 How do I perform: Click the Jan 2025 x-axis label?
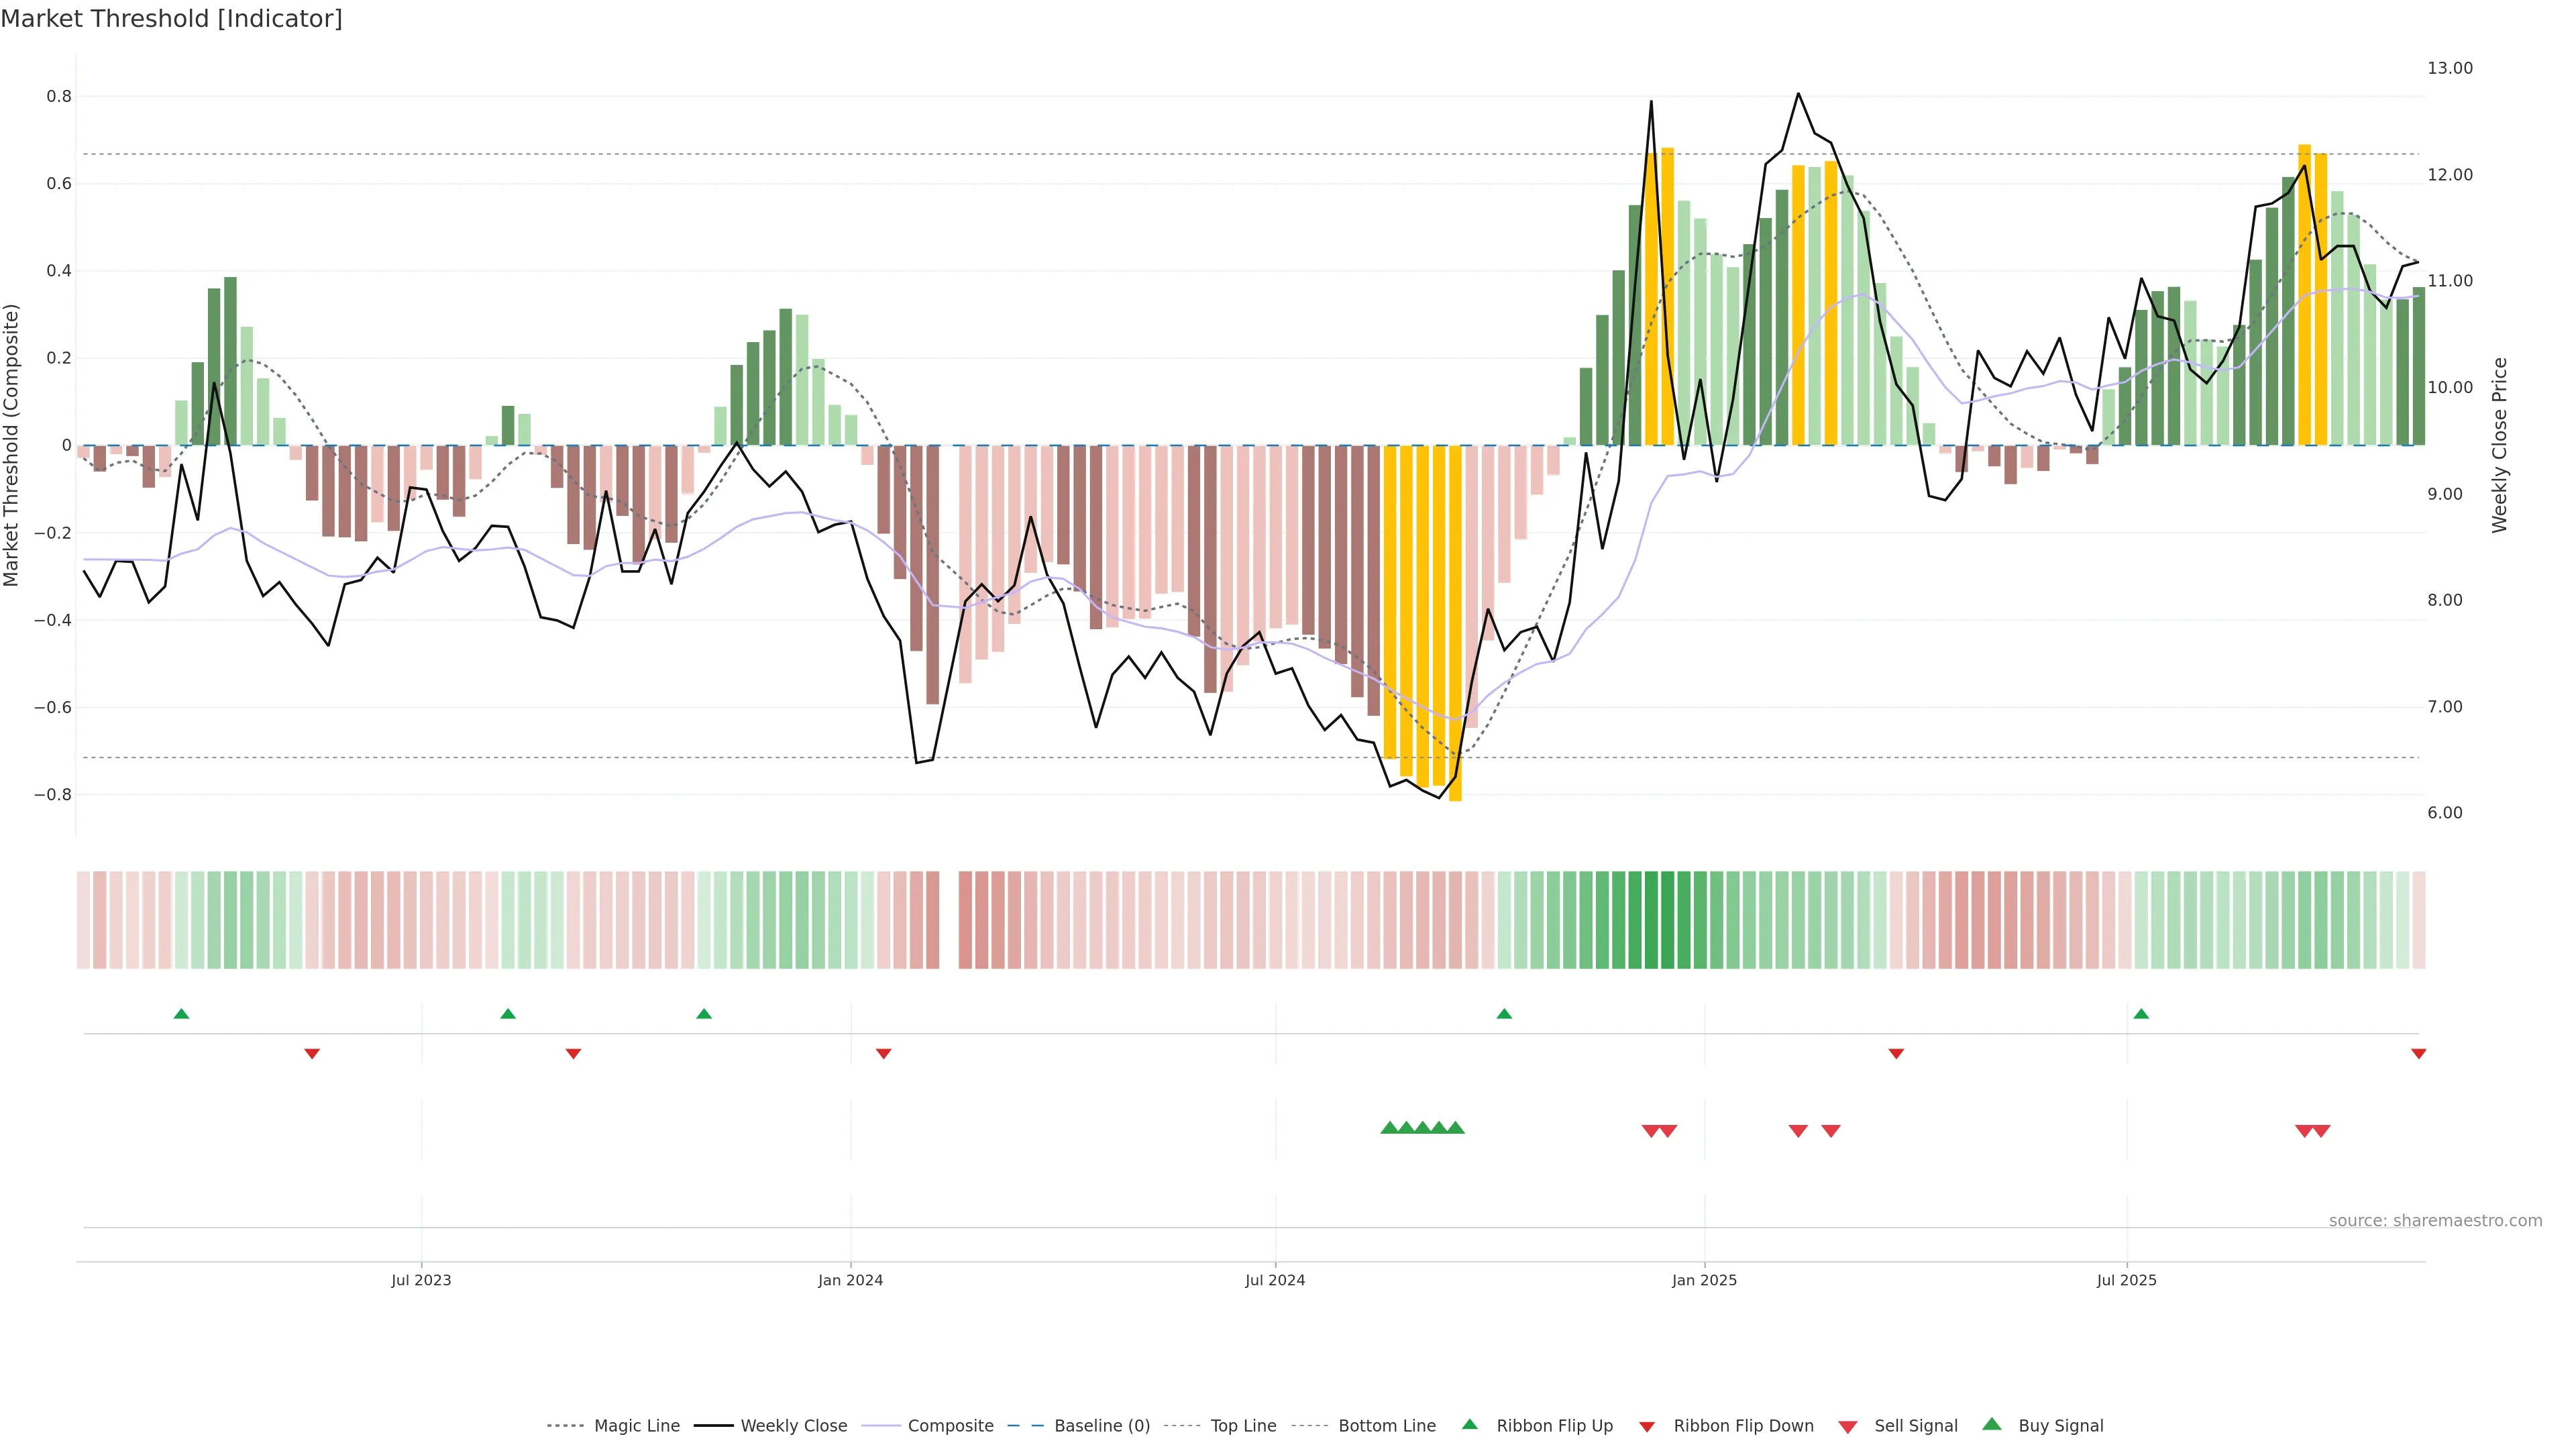pyautogui.click(x=1704, y=1280)
